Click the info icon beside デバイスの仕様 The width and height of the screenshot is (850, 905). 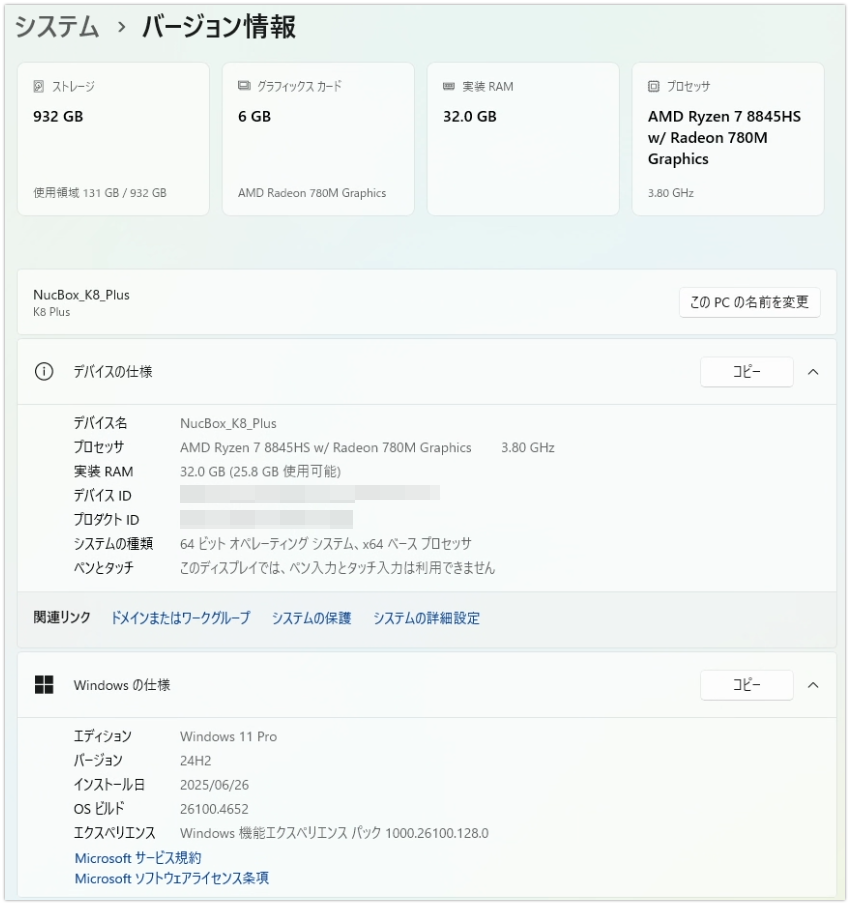pyautogui.click(x=44, y=372)
